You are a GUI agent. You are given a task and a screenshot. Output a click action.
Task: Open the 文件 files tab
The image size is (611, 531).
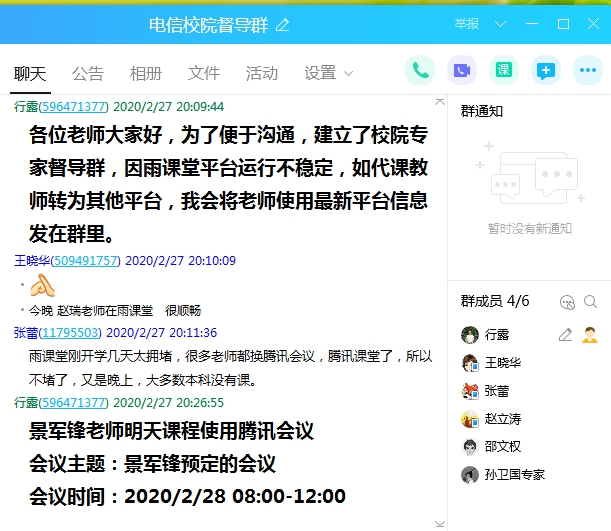tap(204, 74)
